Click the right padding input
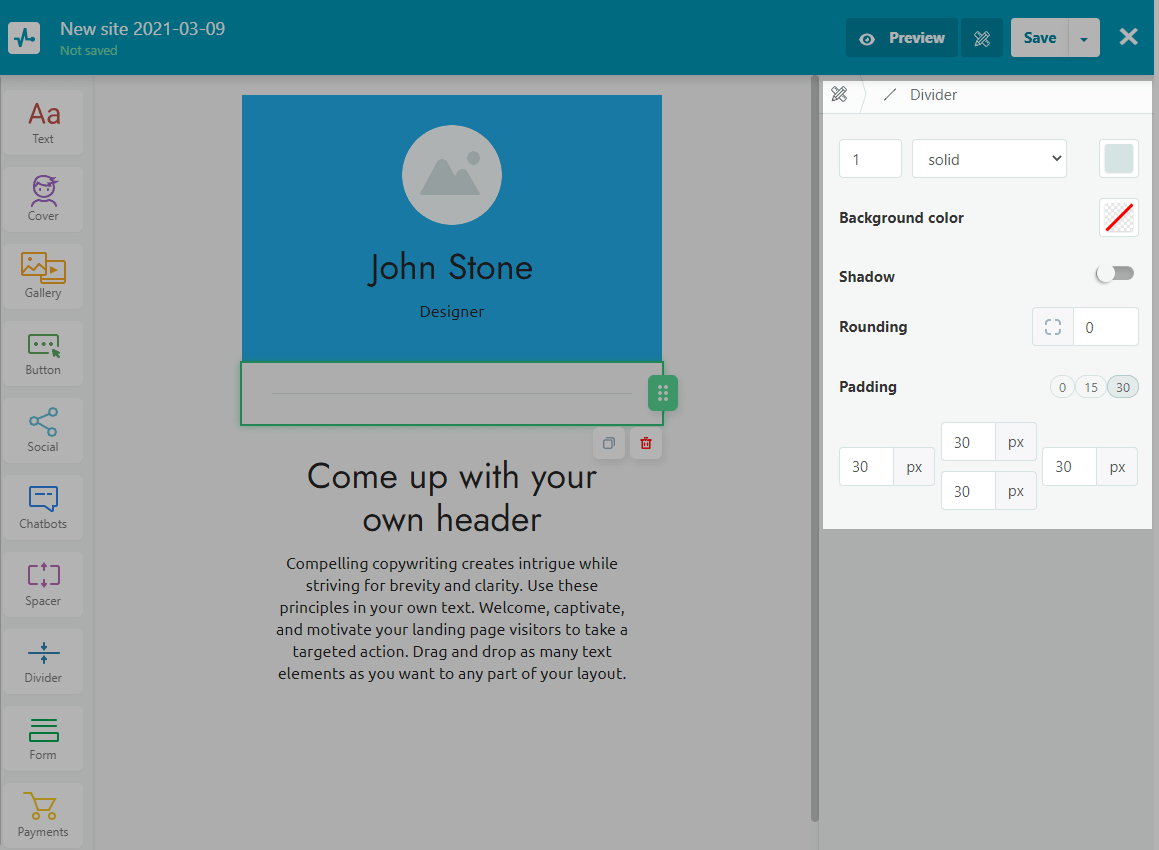 1070,467
